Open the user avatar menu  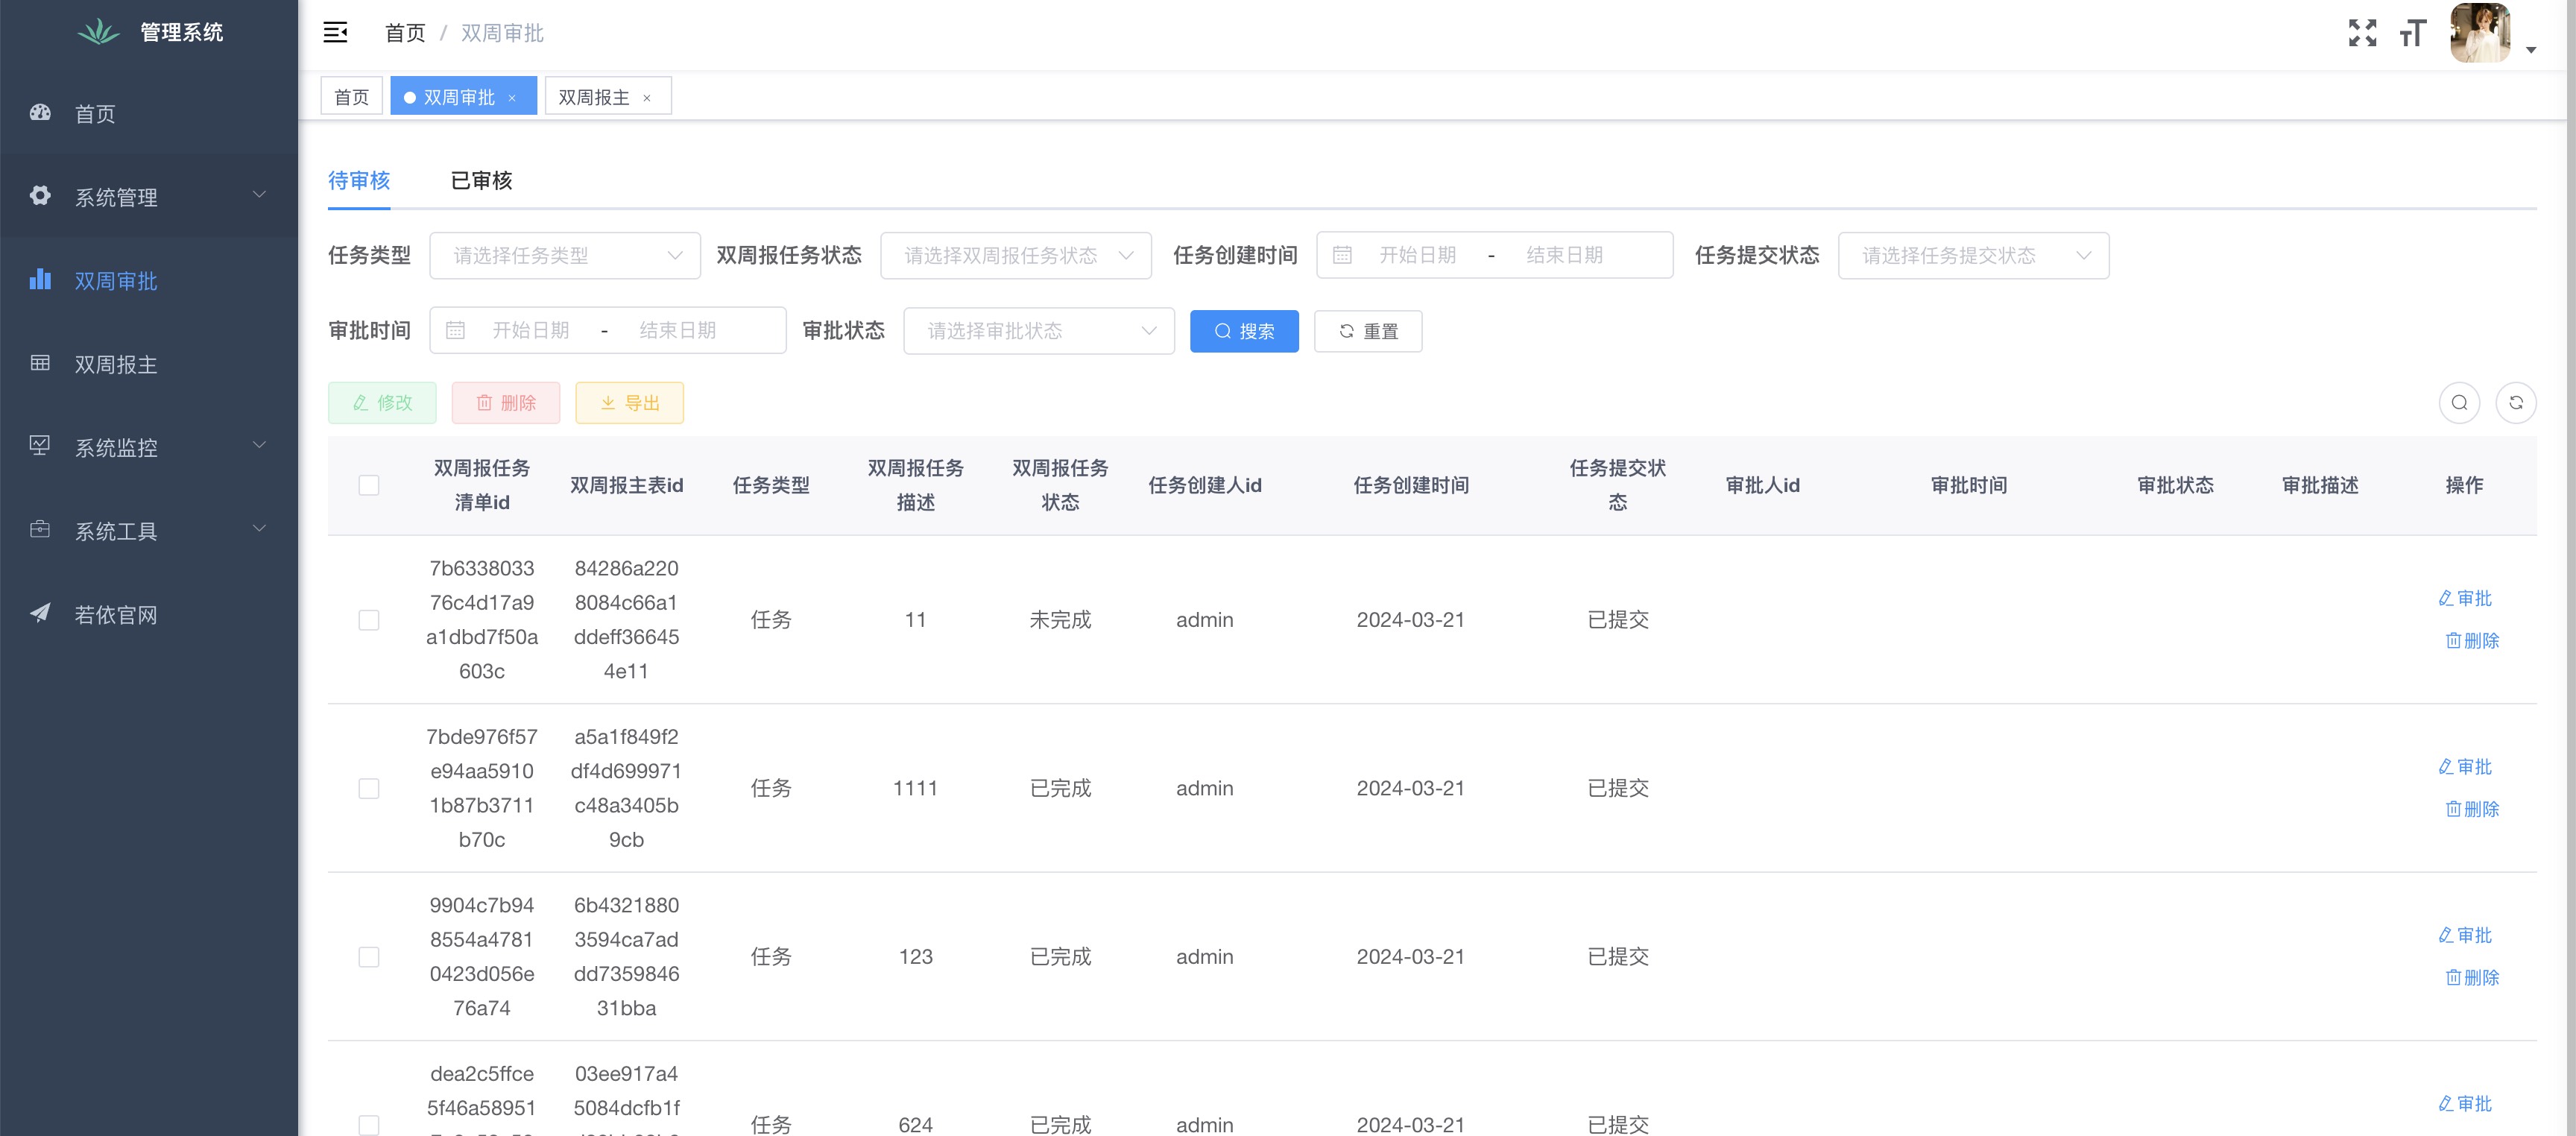pos(2480,33)
